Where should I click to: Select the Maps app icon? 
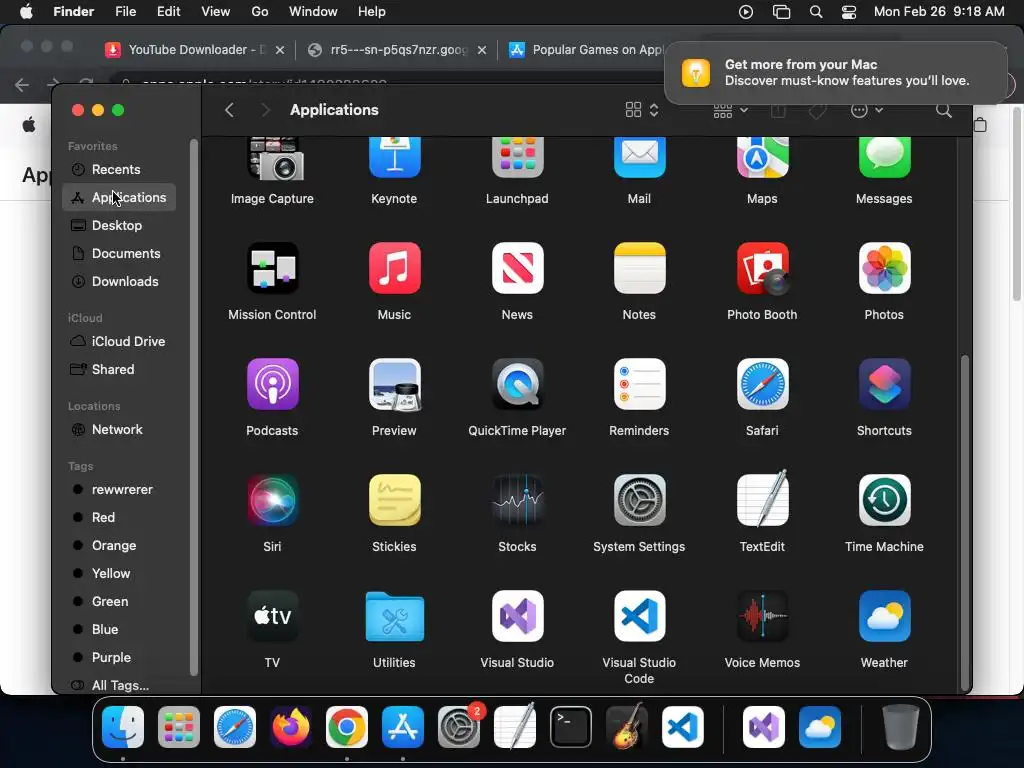pos(762,158)
